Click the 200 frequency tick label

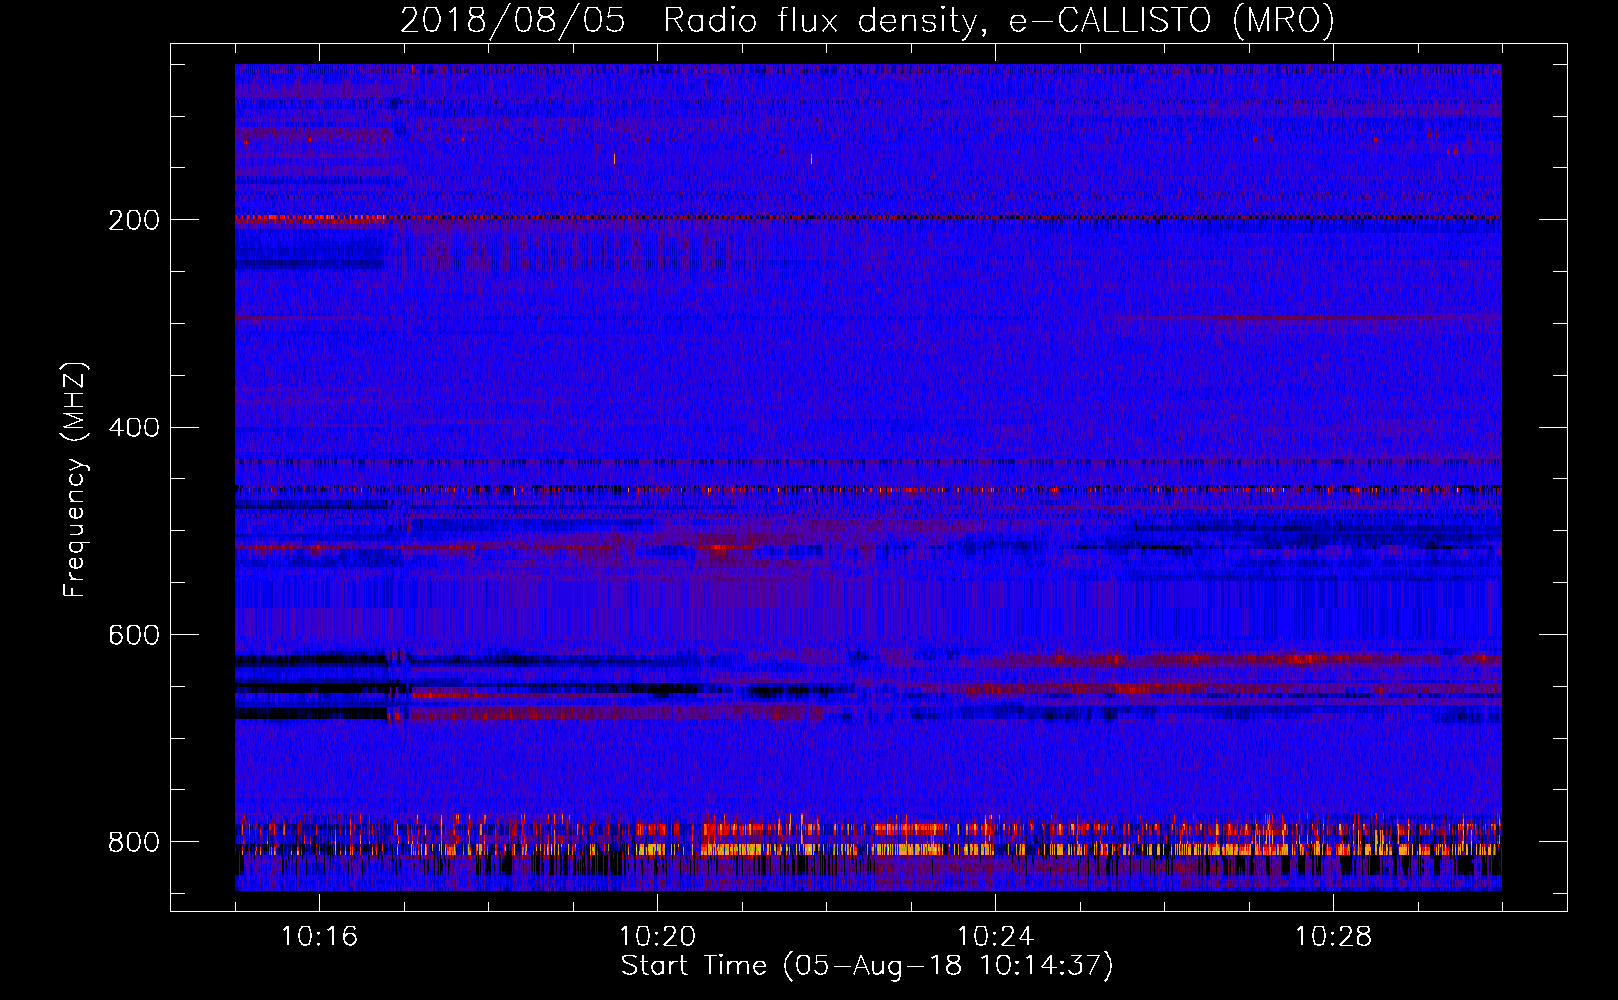134,220
